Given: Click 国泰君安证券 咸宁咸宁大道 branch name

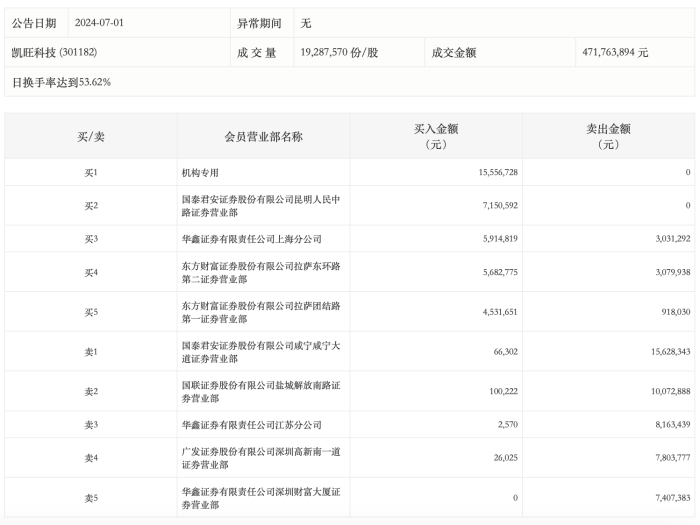Looking at the screenshot, I should click(x=261, y=352).
